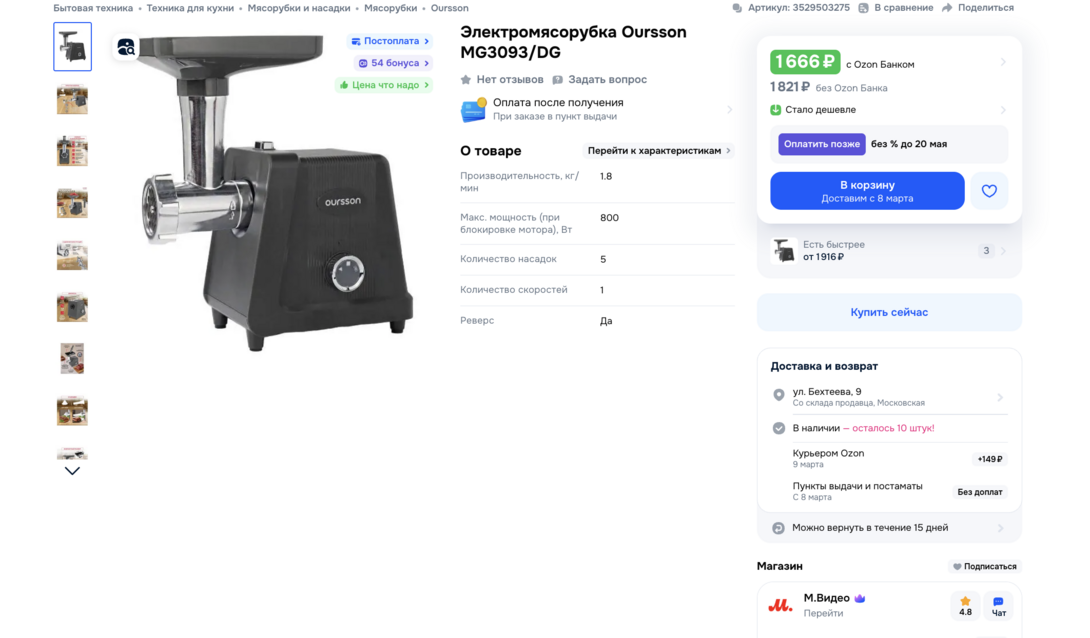Image resolution: width=1090 pixels, height=638 pixels.
Task: Click the heart favorite icon
Action: click(x=989, y=191)
